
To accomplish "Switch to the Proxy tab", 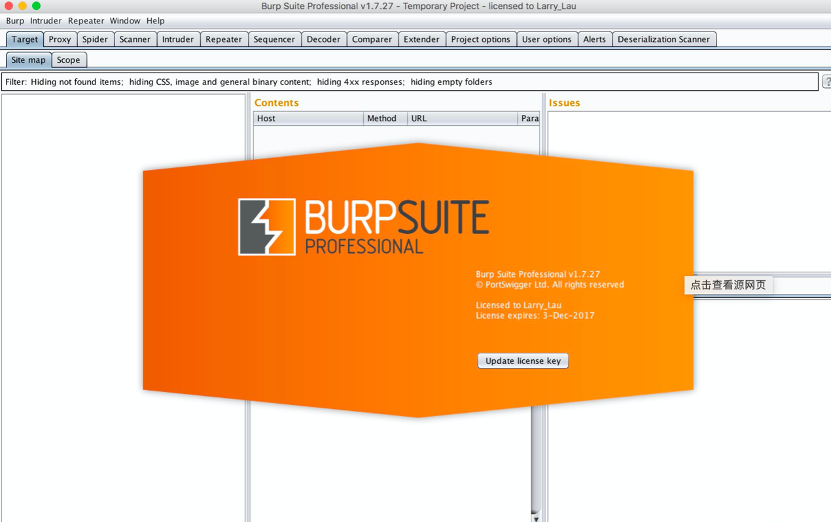I will click(x=59, y=39).
